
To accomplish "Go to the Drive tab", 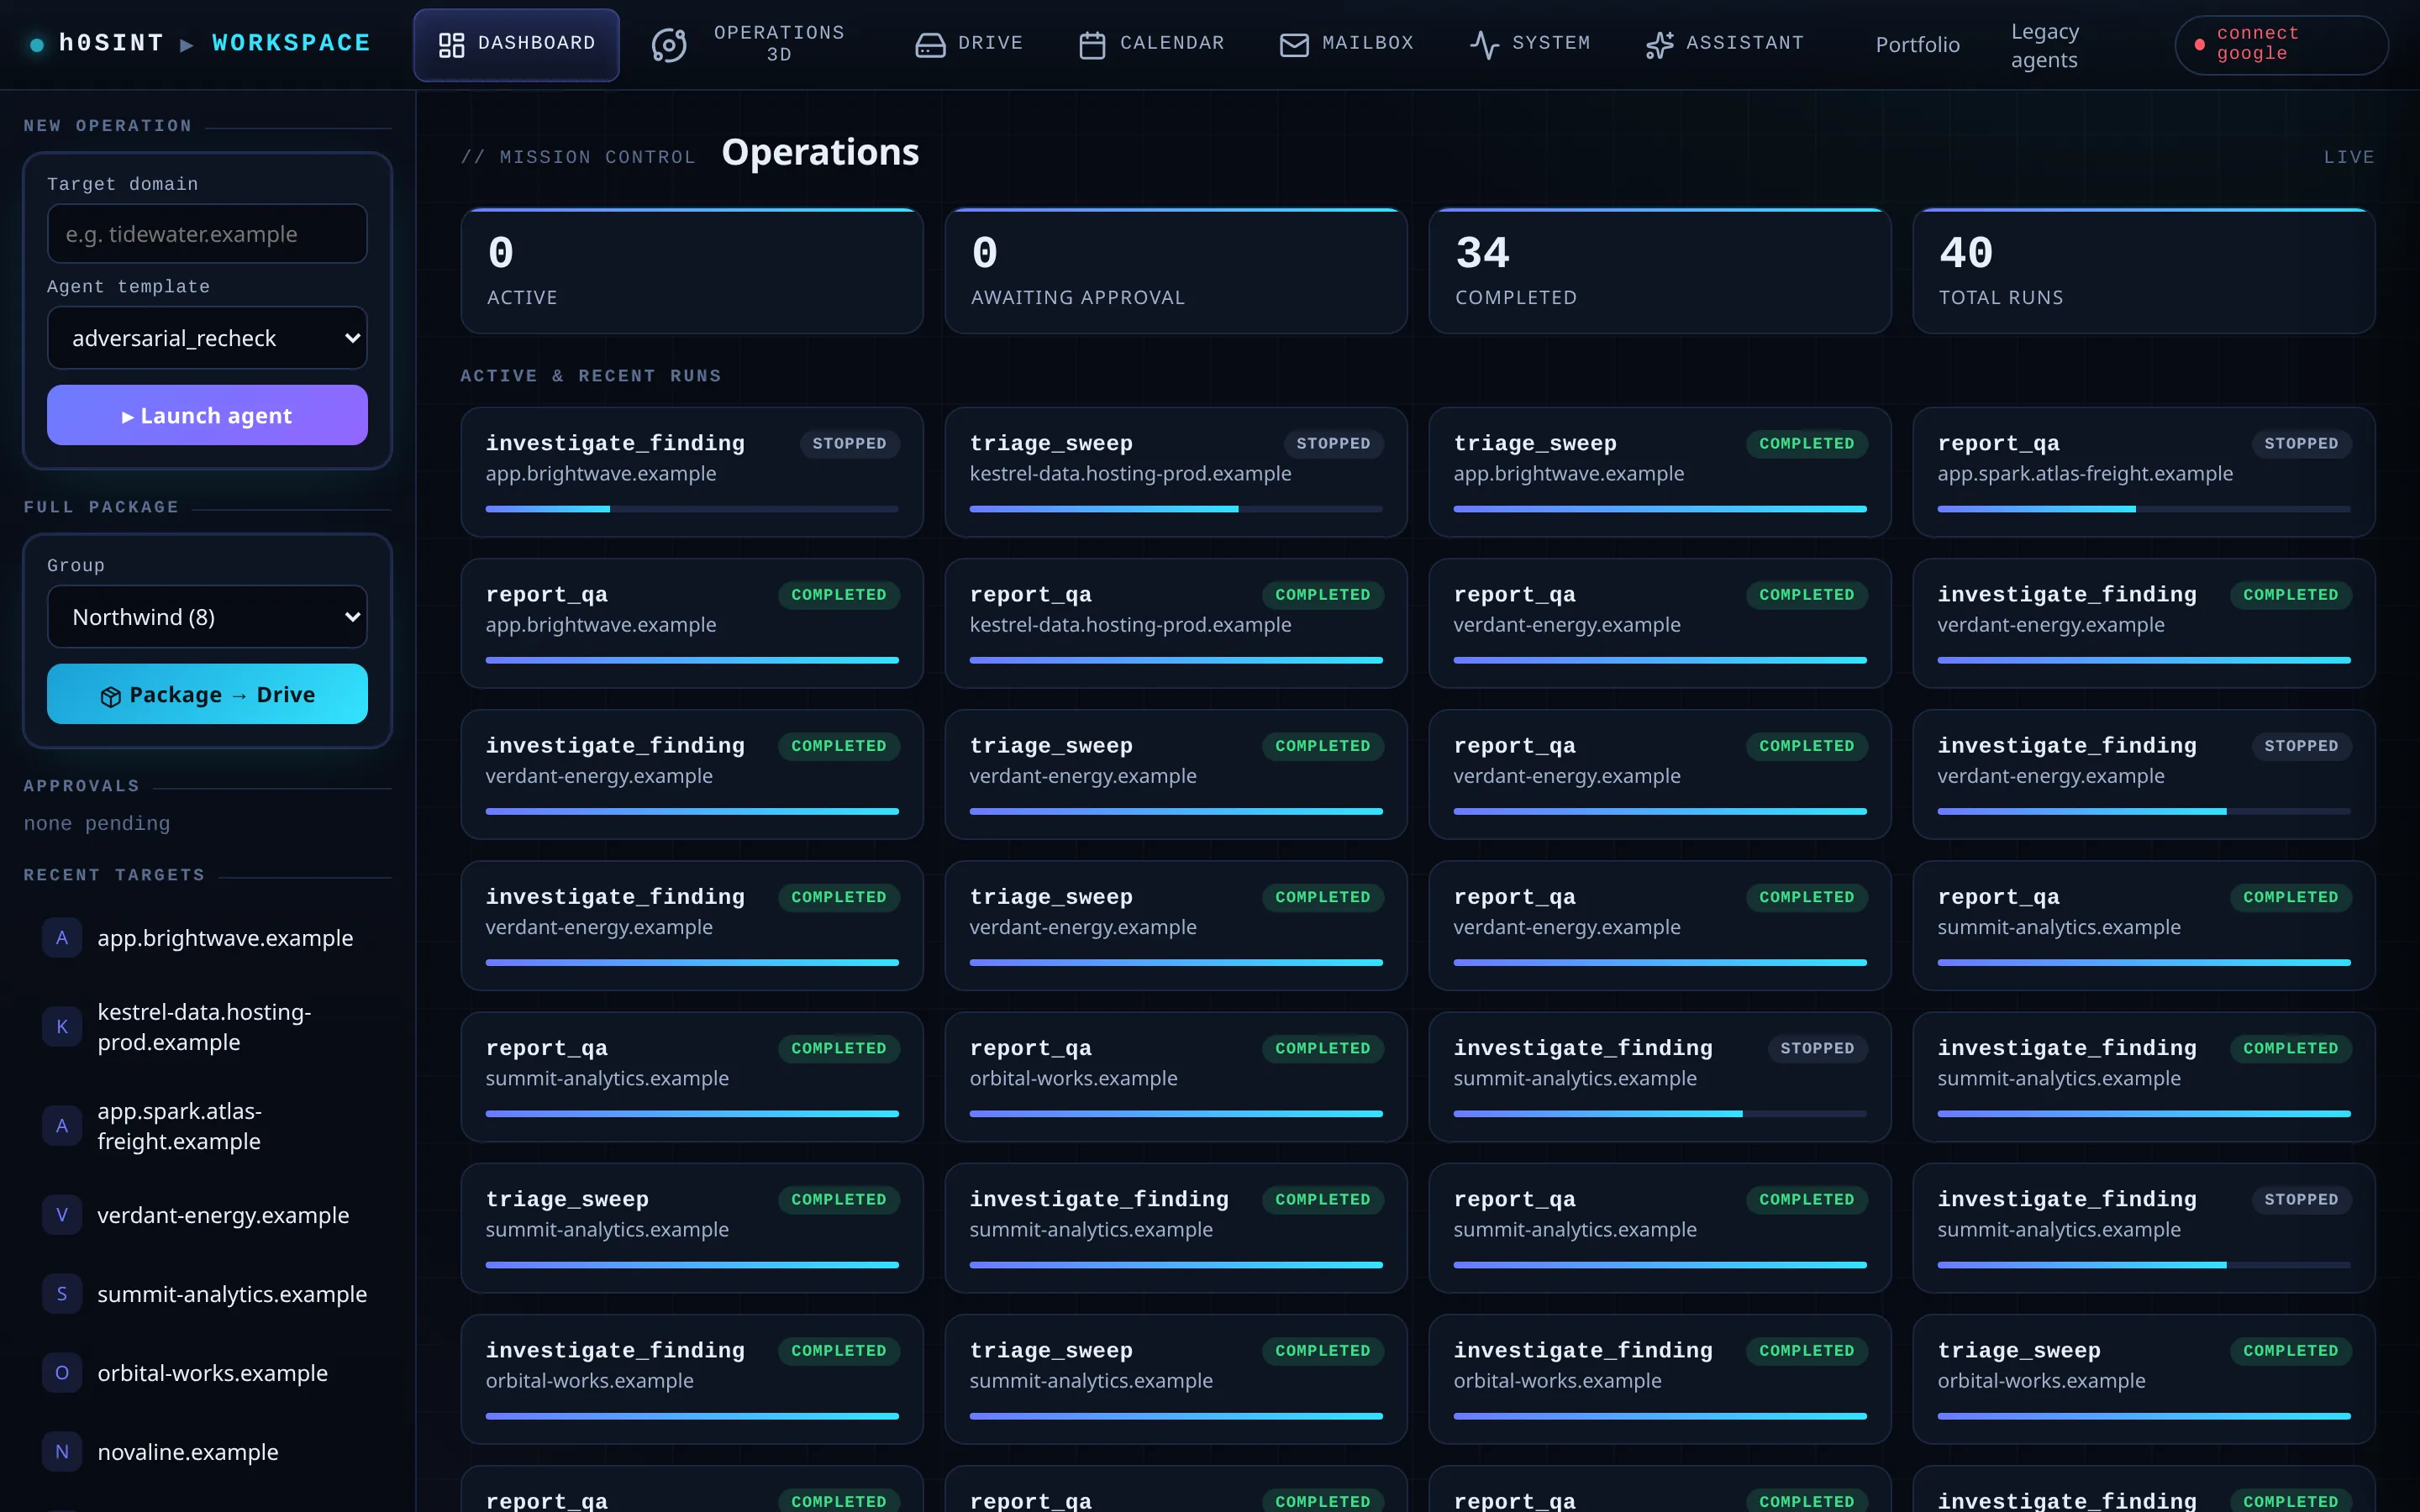I will [x=969, y=44].
